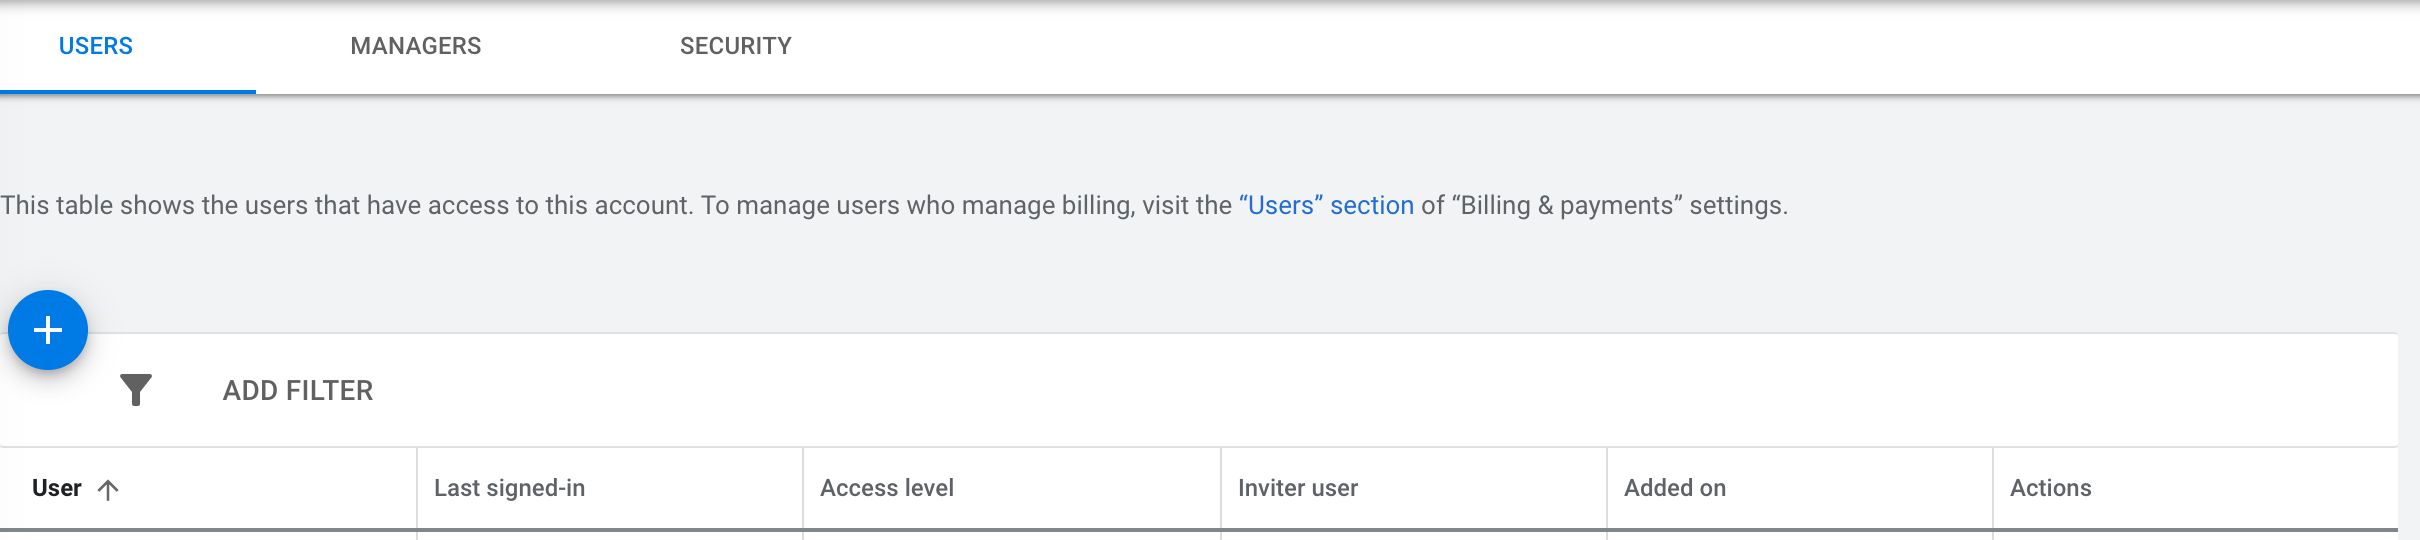2420x540 pixels.
Task: Select the USERS tab
Action: 96,46
